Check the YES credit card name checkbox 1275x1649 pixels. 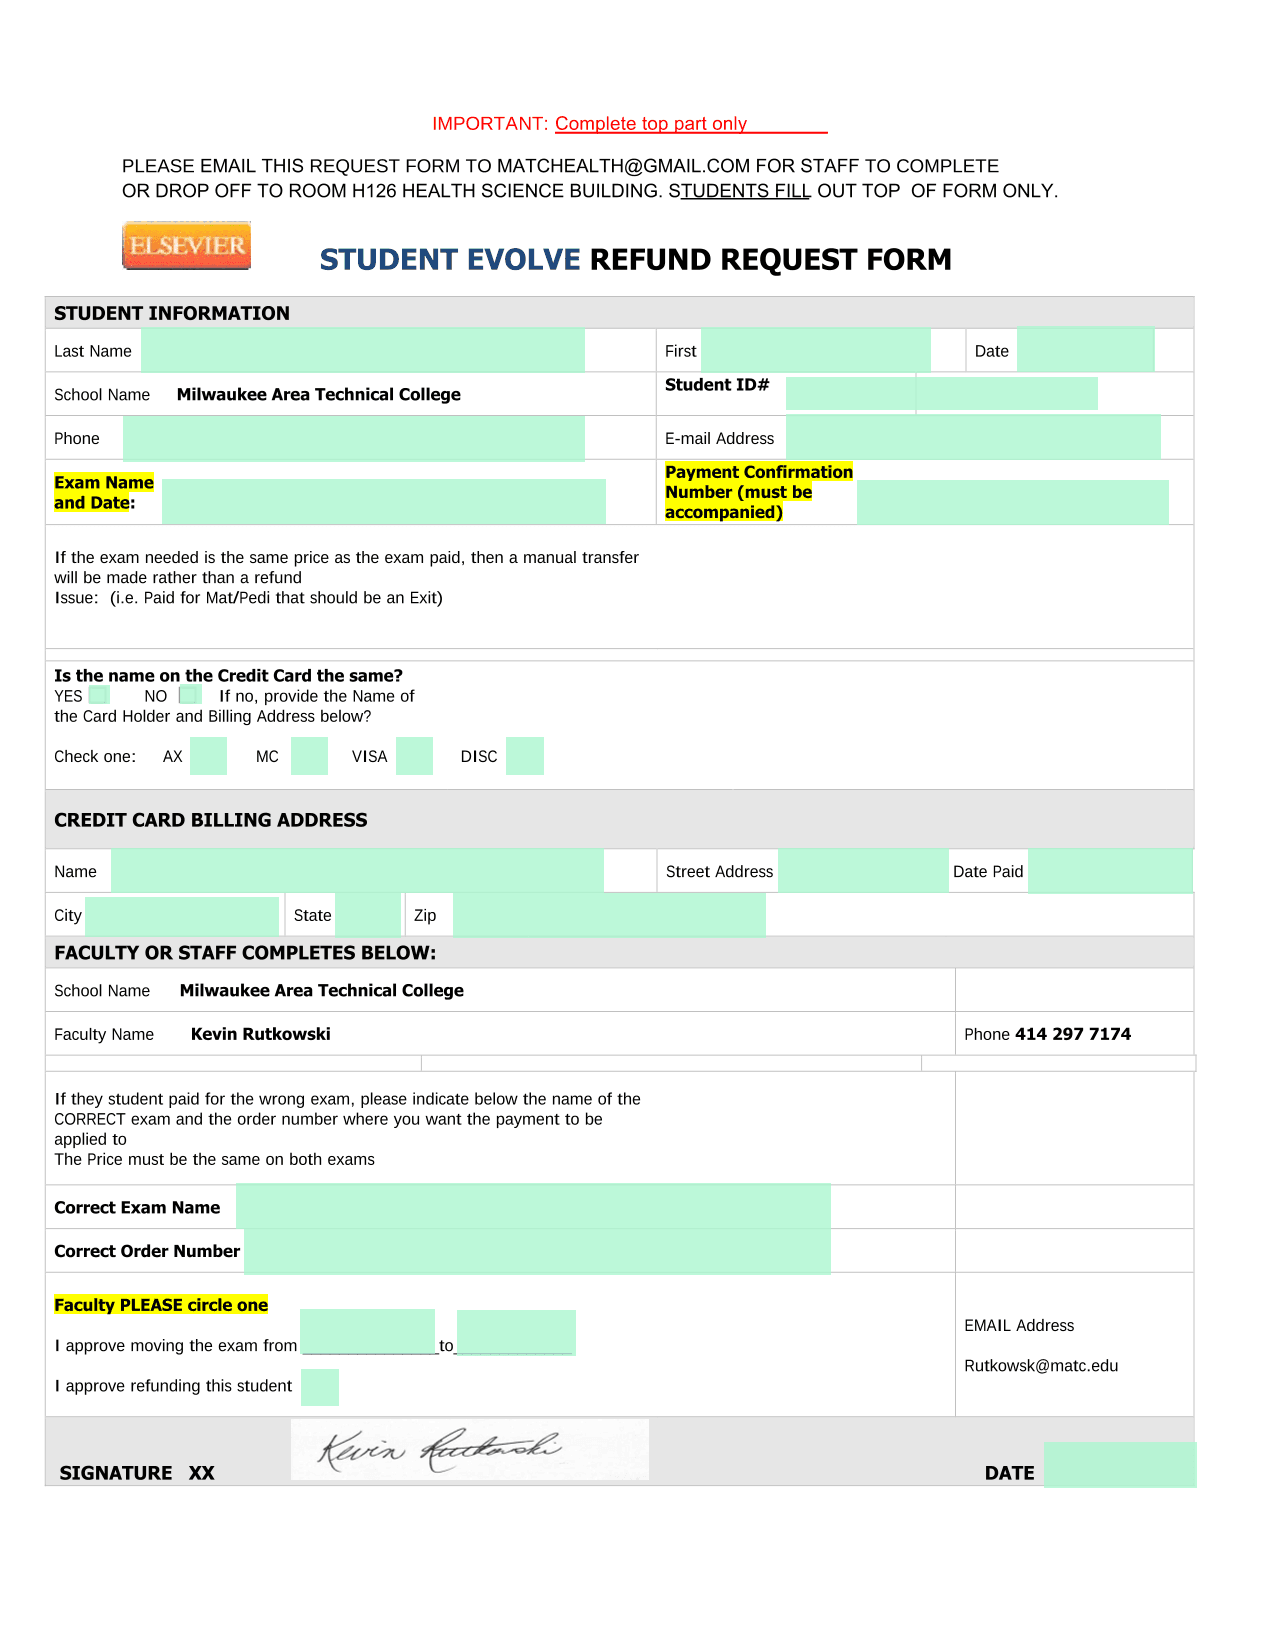click(98, 695)
